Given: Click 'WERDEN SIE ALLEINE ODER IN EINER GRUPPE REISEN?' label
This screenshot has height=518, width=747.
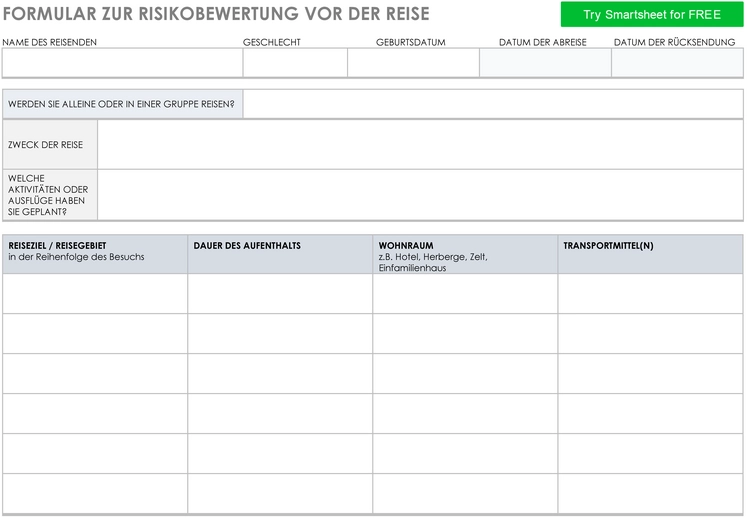Looking at the screenshot, I should tap(122, 104).
